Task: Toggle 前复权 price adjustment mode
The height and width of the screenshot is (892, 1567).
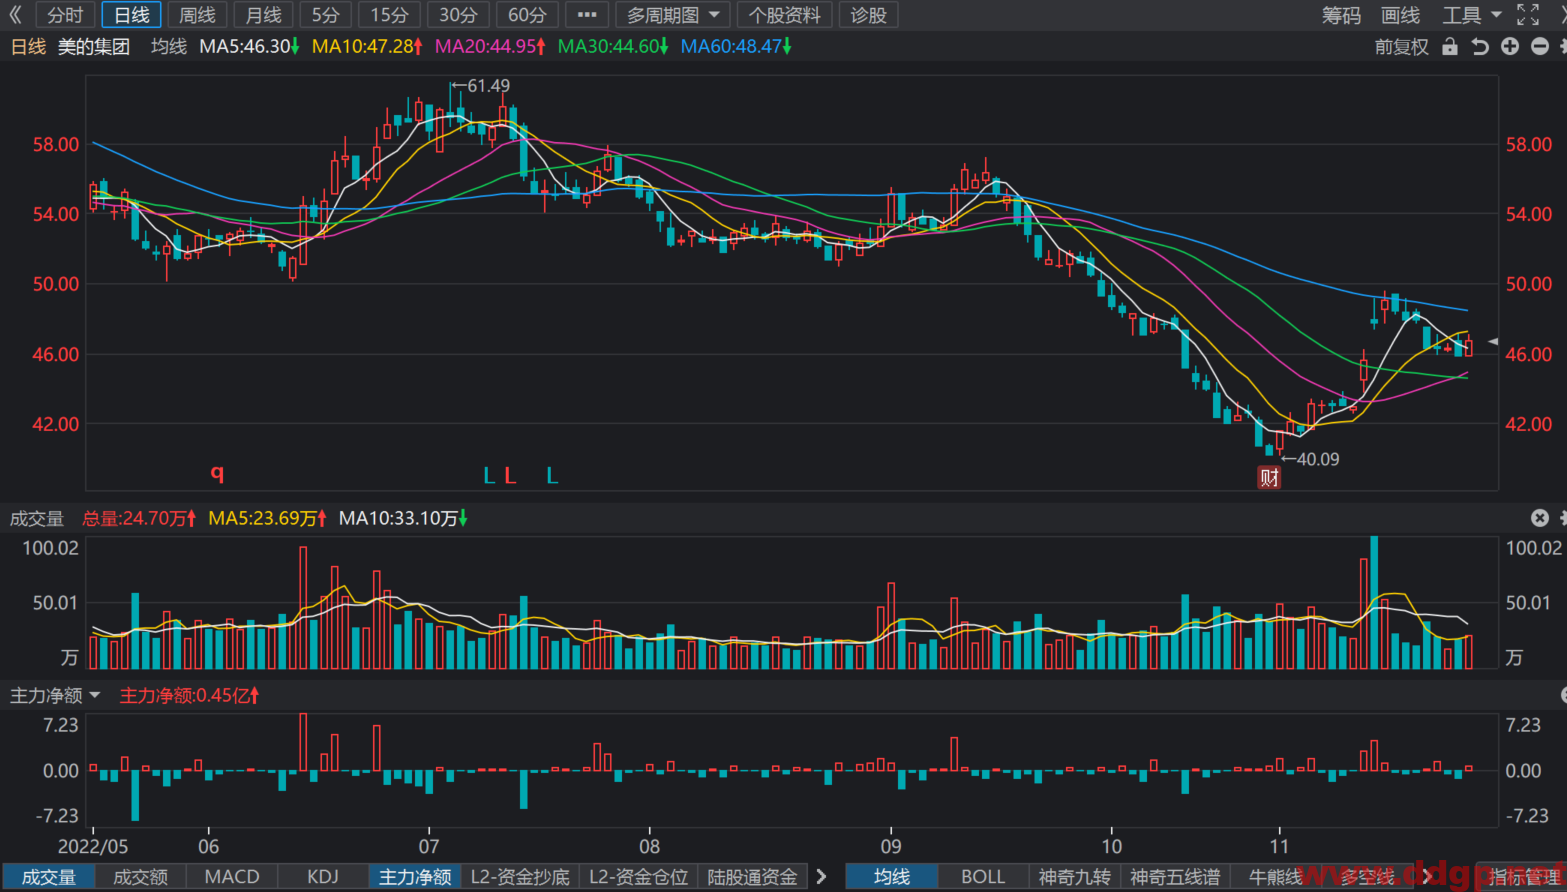Action: [x=1402, y=47]
